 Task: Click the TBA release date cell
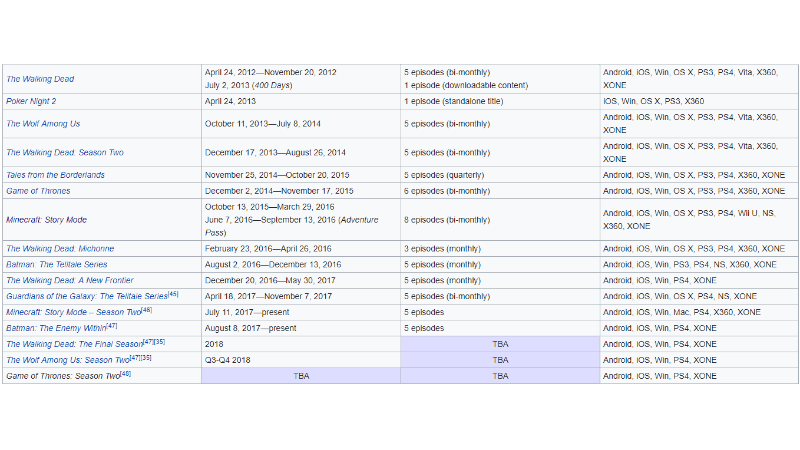click(x=301, y=376)
